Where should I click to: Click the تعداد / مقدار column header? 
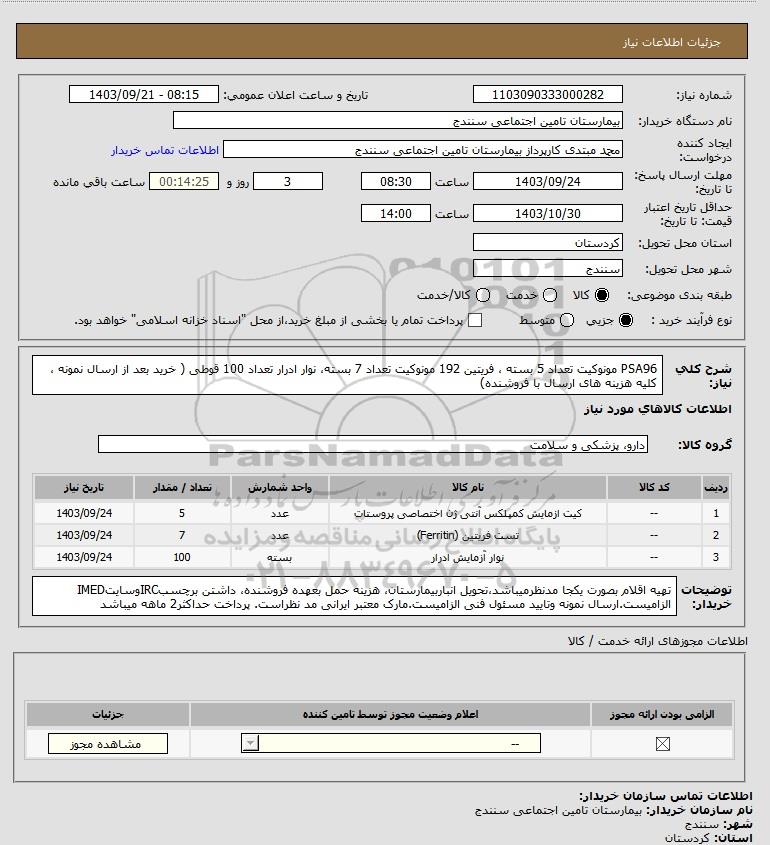pyautogui.click(x=182, y=487)
